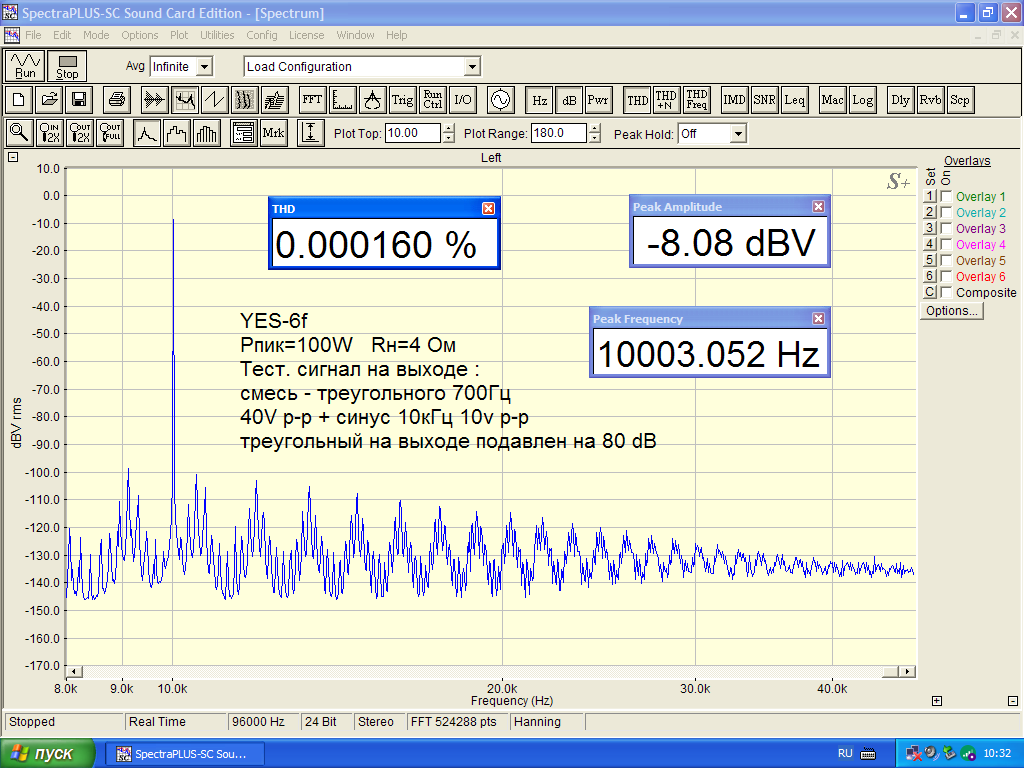The width and height of the screenshot is (1024, 768).
Task: Enable the Overlay 2 checkbox
Action: pos(946,212)
